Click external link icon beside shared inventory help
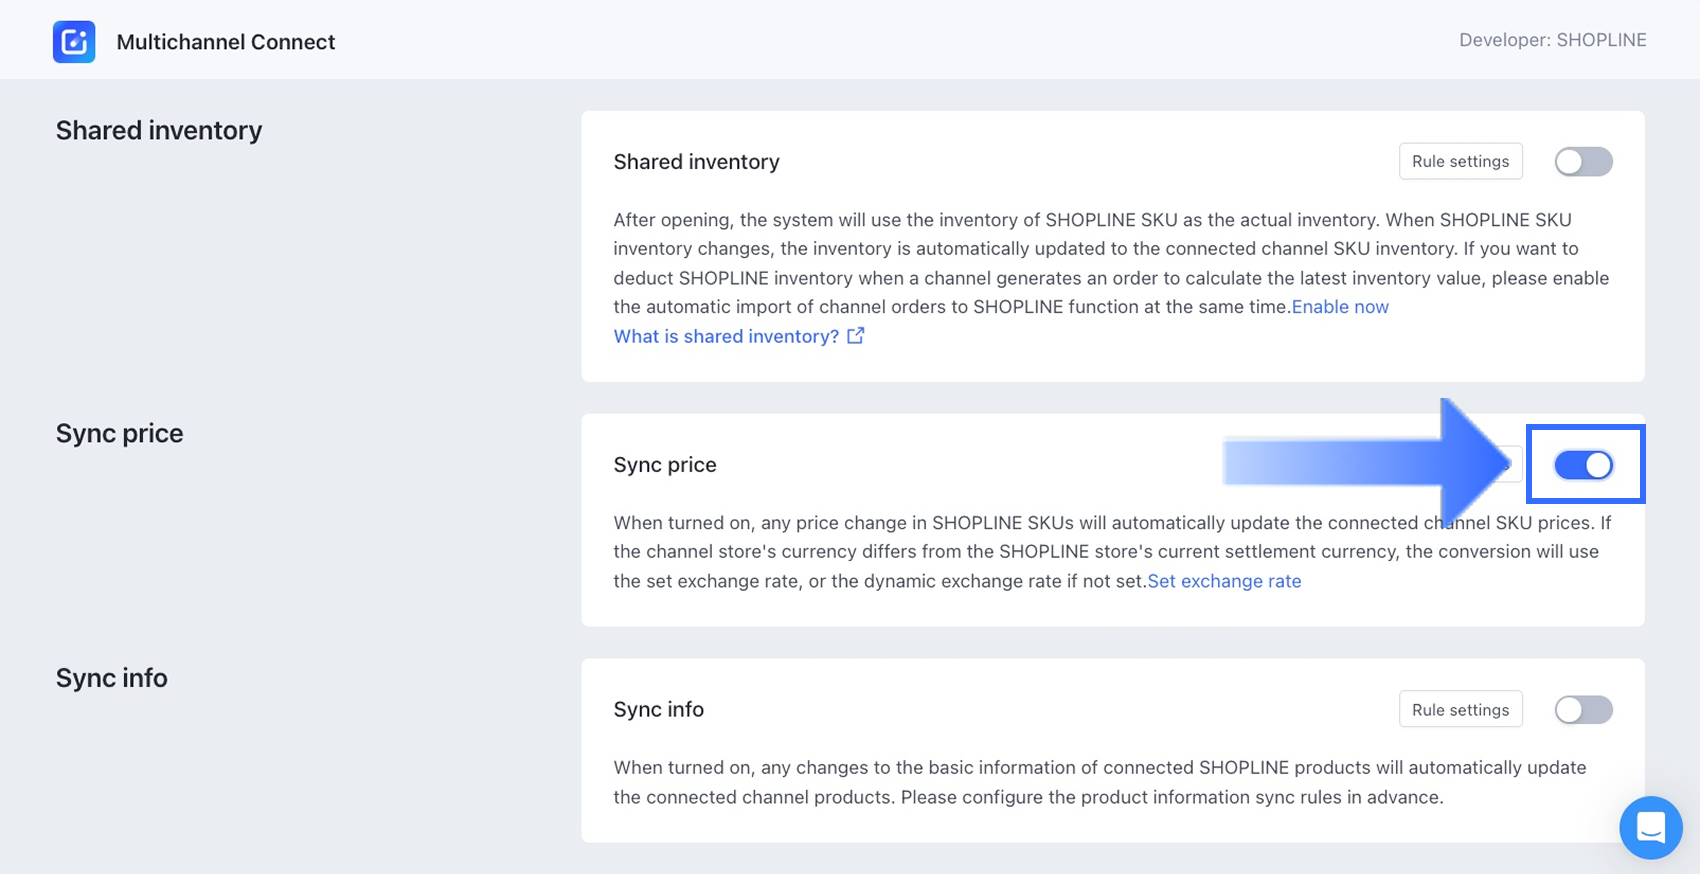 856,336
